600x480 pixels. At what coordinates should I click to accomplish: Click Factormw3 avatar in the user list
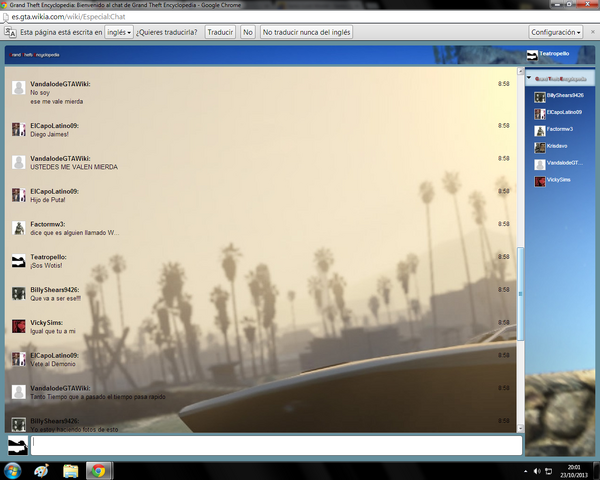tap(540, 131)
